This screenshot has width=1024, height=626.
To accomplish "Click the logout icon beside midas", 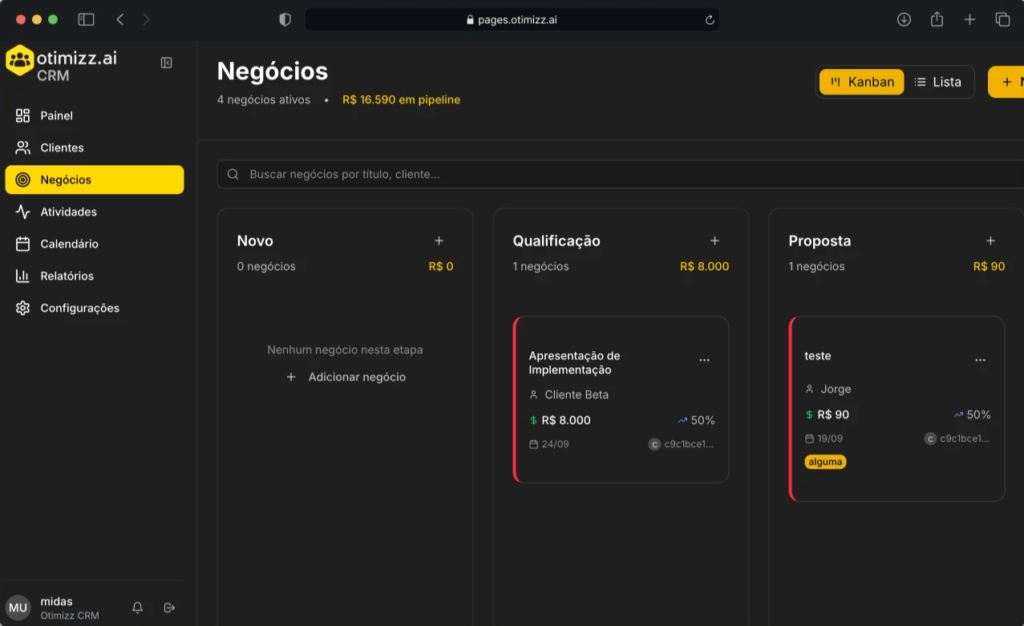I will click(x=169, y=607).
